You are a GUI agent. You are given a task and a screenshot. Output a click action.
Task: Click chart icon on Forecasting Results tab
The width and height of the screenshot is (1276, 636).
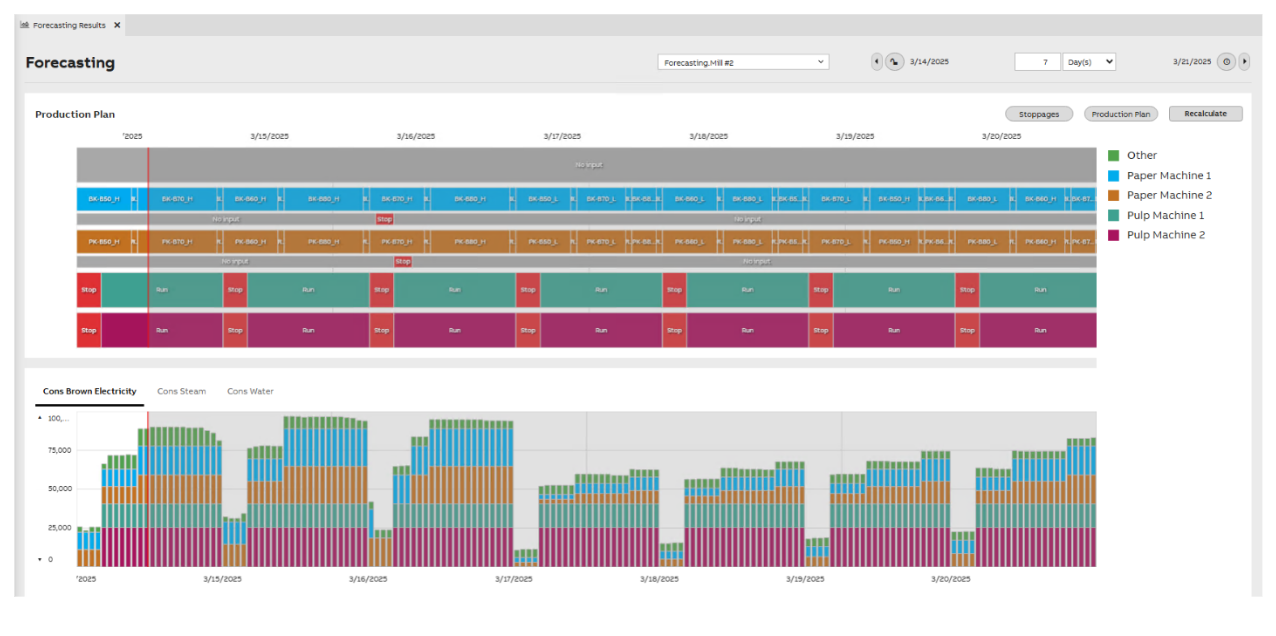point(25,25)
